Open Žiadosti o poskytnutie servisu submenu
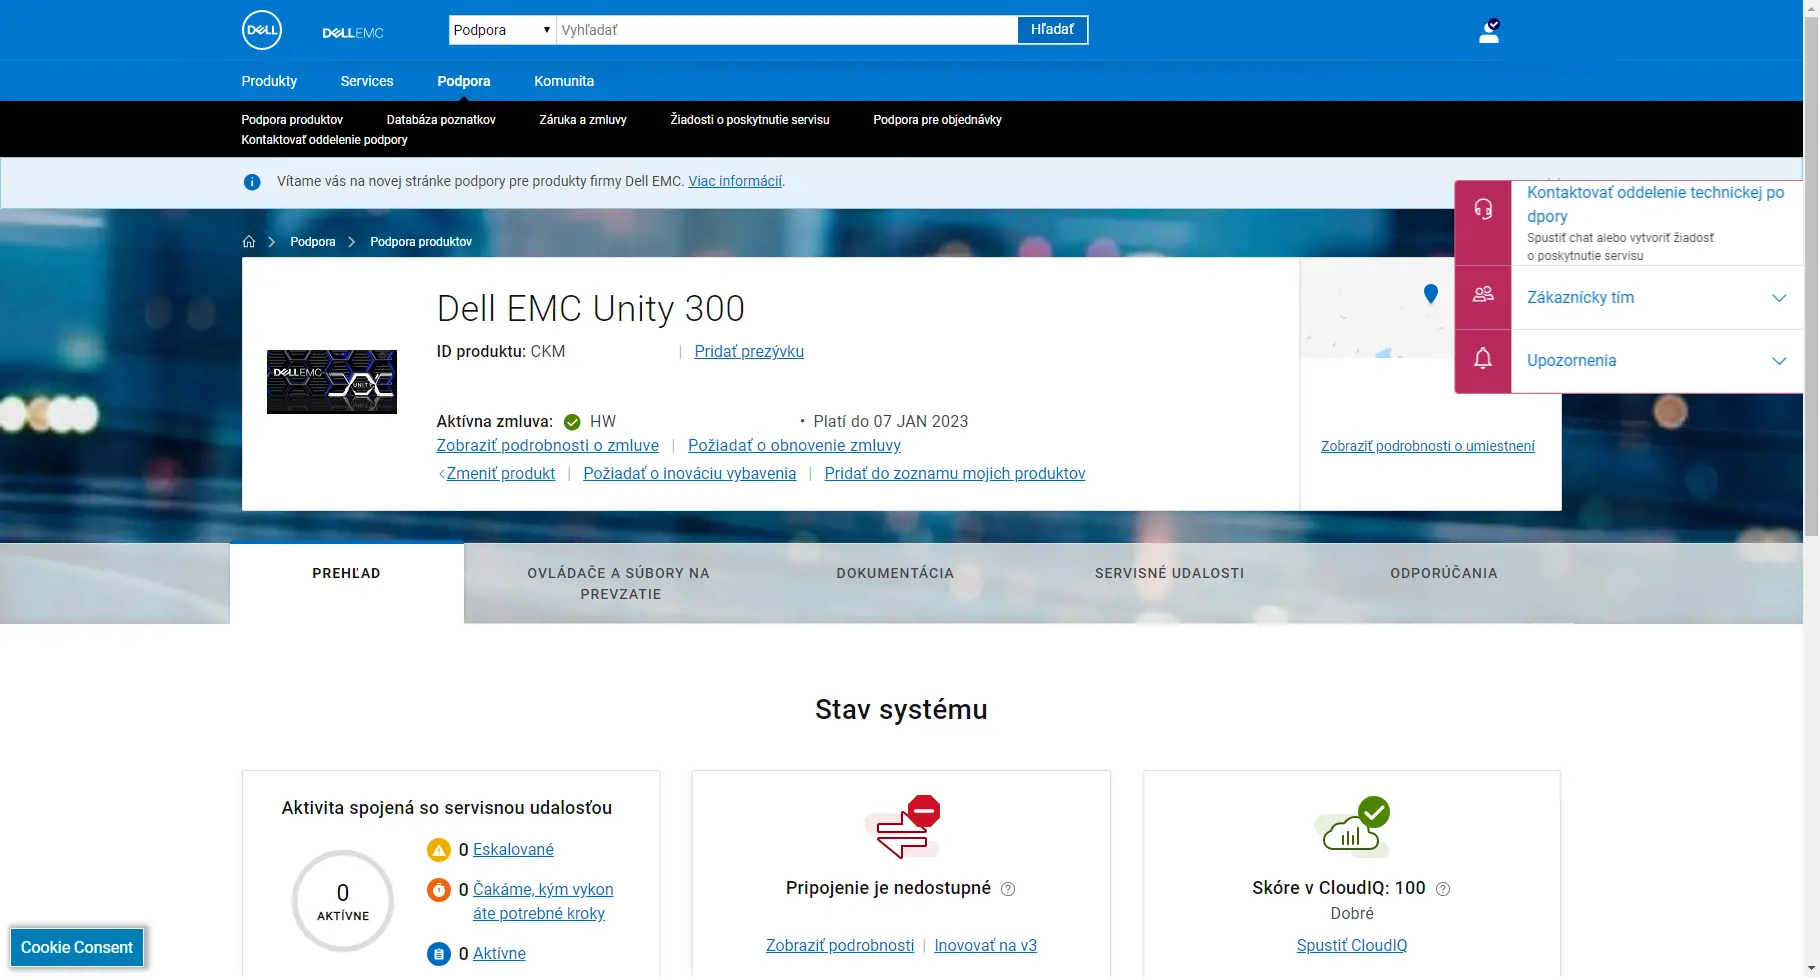The image size is (1820, 980). (x=750, y=120)
